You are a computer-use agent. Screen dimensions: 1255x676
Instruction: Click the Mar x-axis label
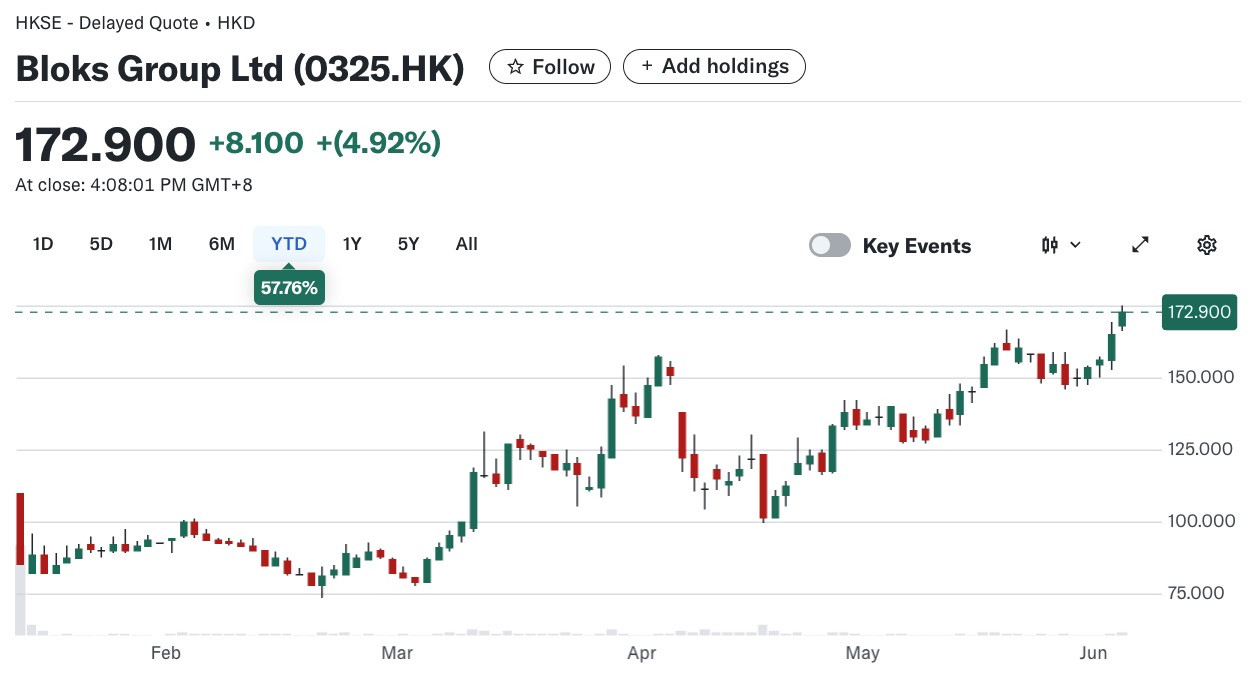pos(397,654)
